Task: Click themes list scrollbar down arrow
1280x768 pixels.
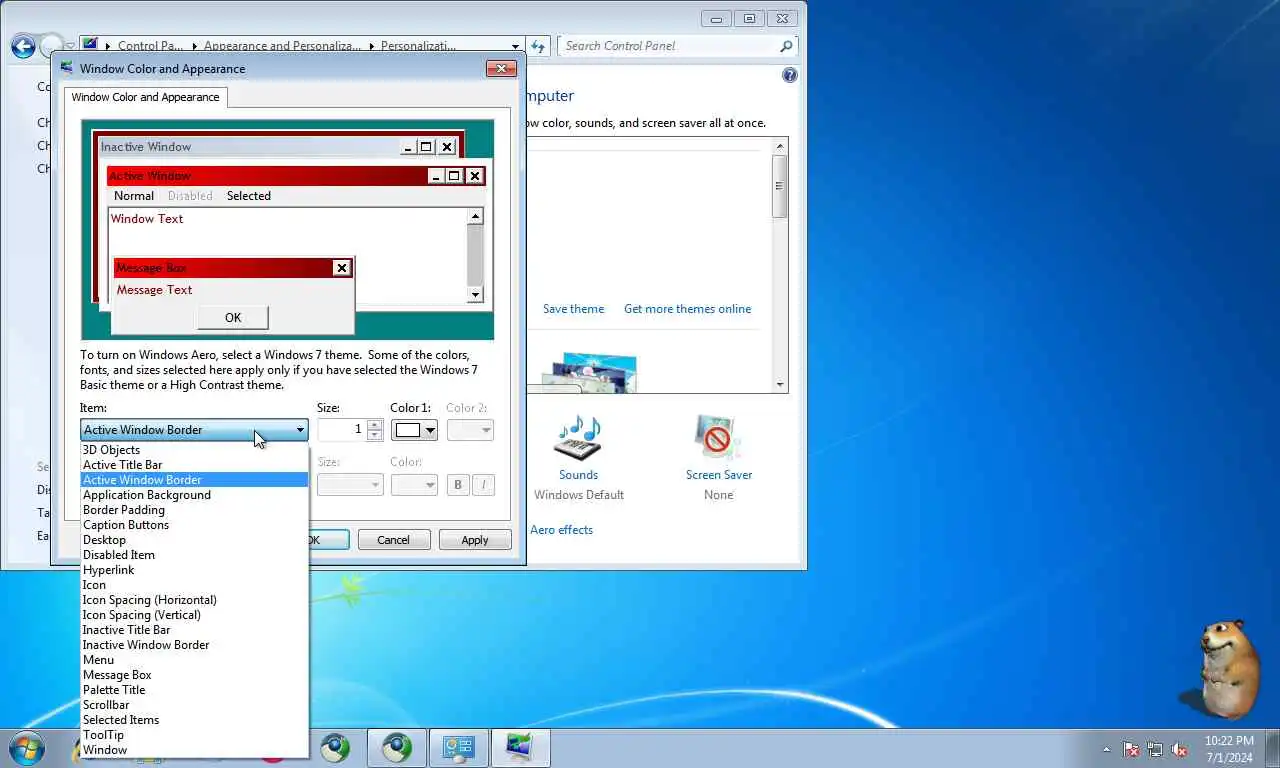Action: 780,384
